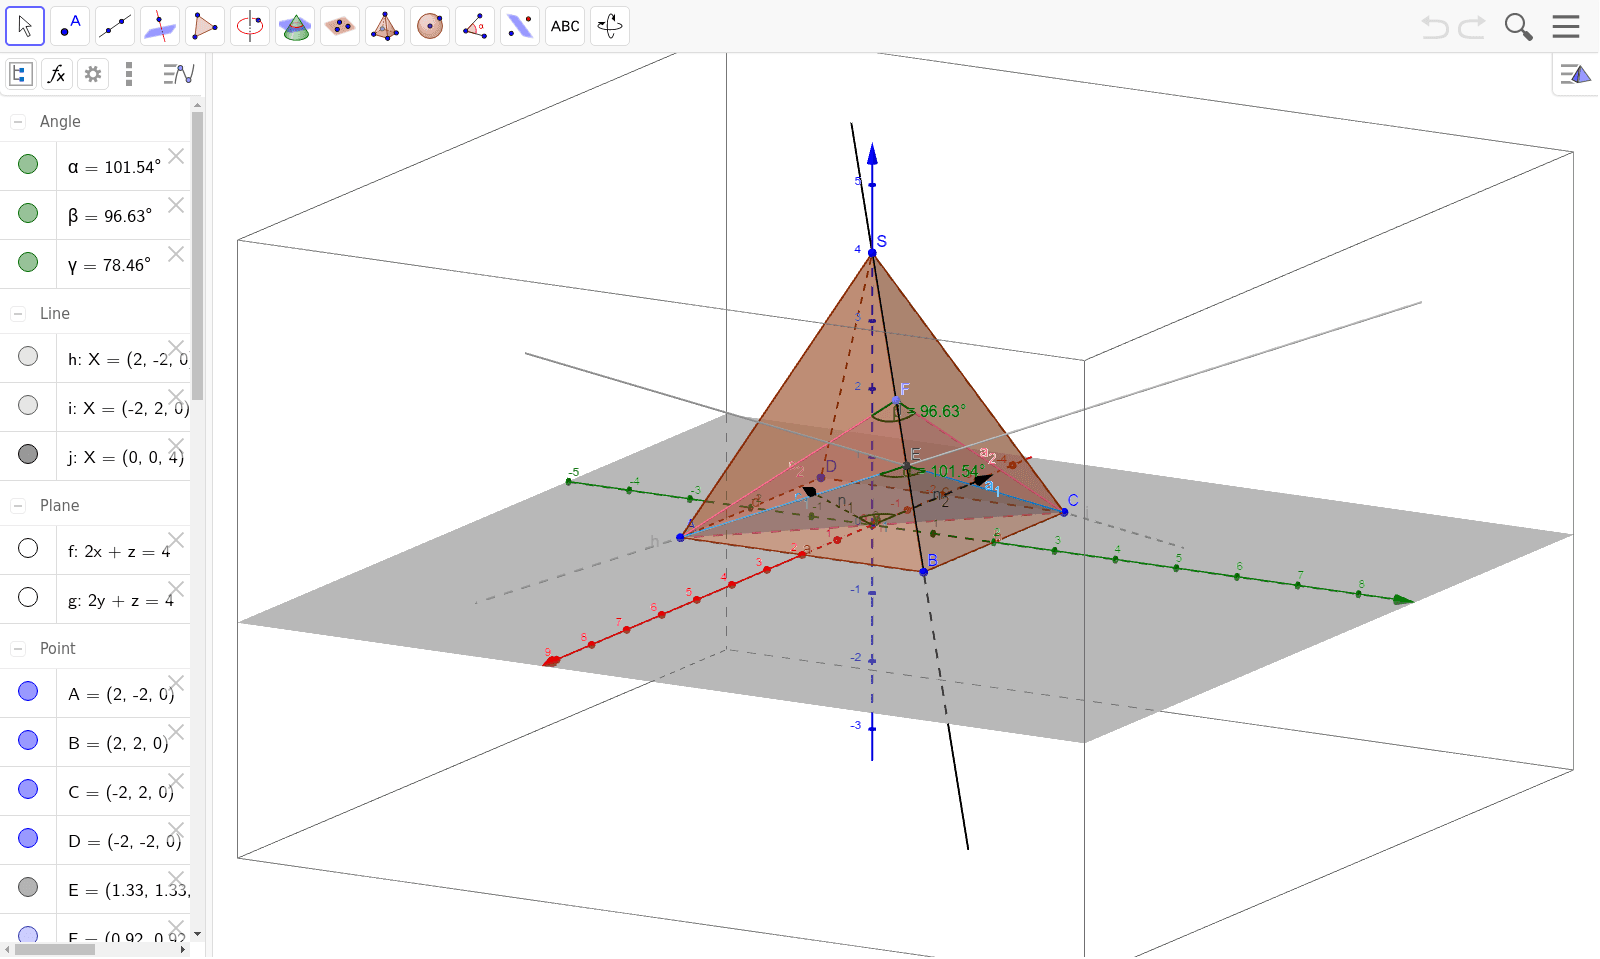
Task: Toggle visibility of line j
Action: (28, 454)
